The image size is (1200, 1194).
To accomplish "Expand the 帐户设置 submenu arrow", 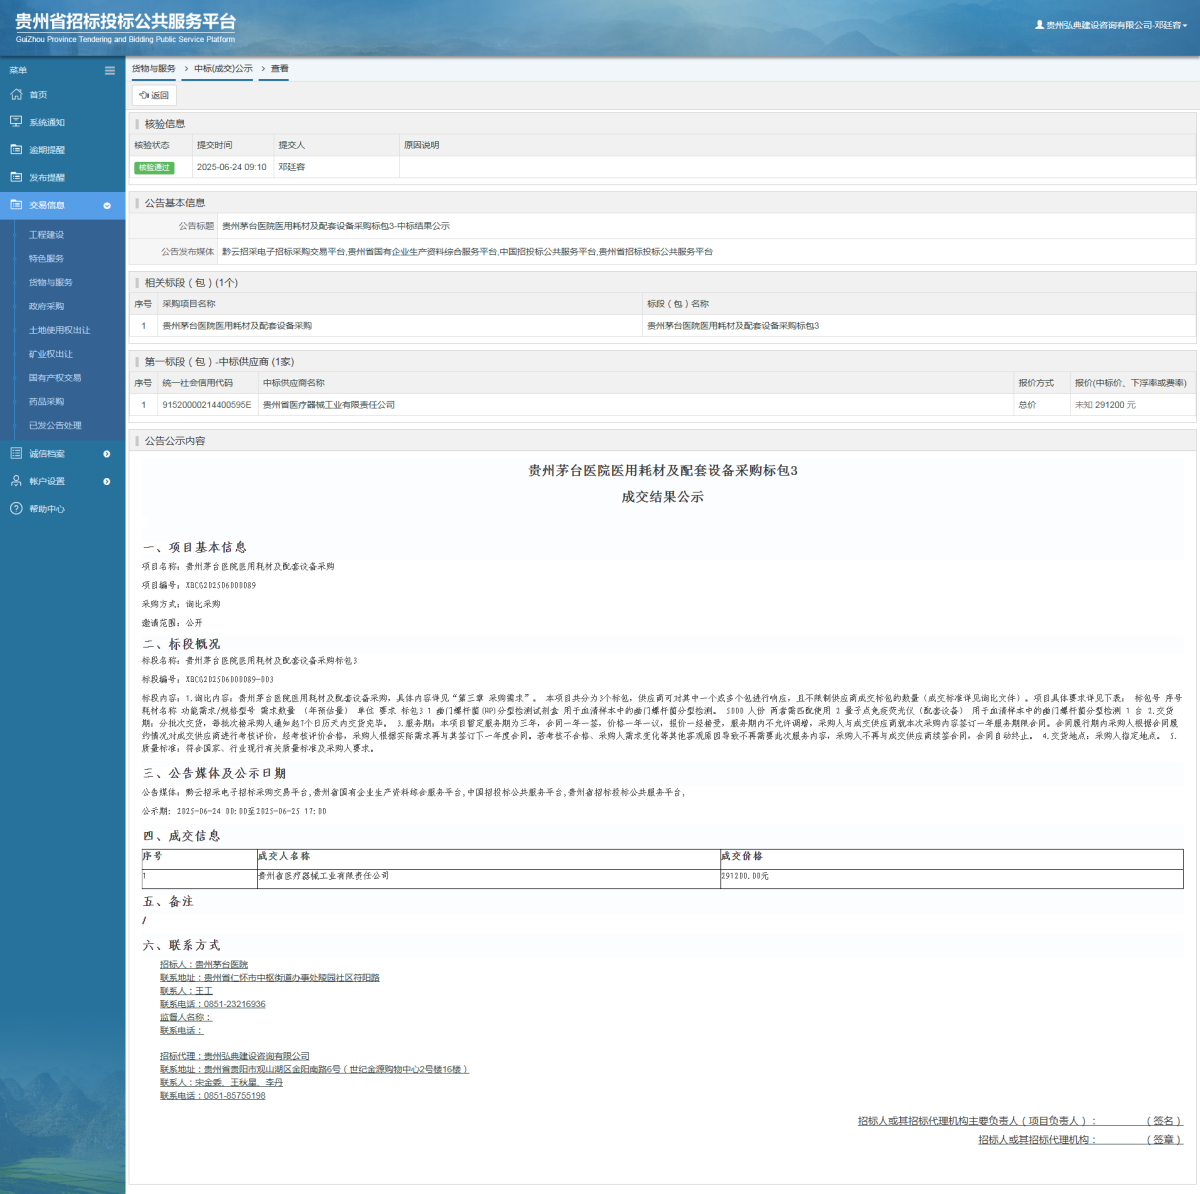I will (107, 481).
